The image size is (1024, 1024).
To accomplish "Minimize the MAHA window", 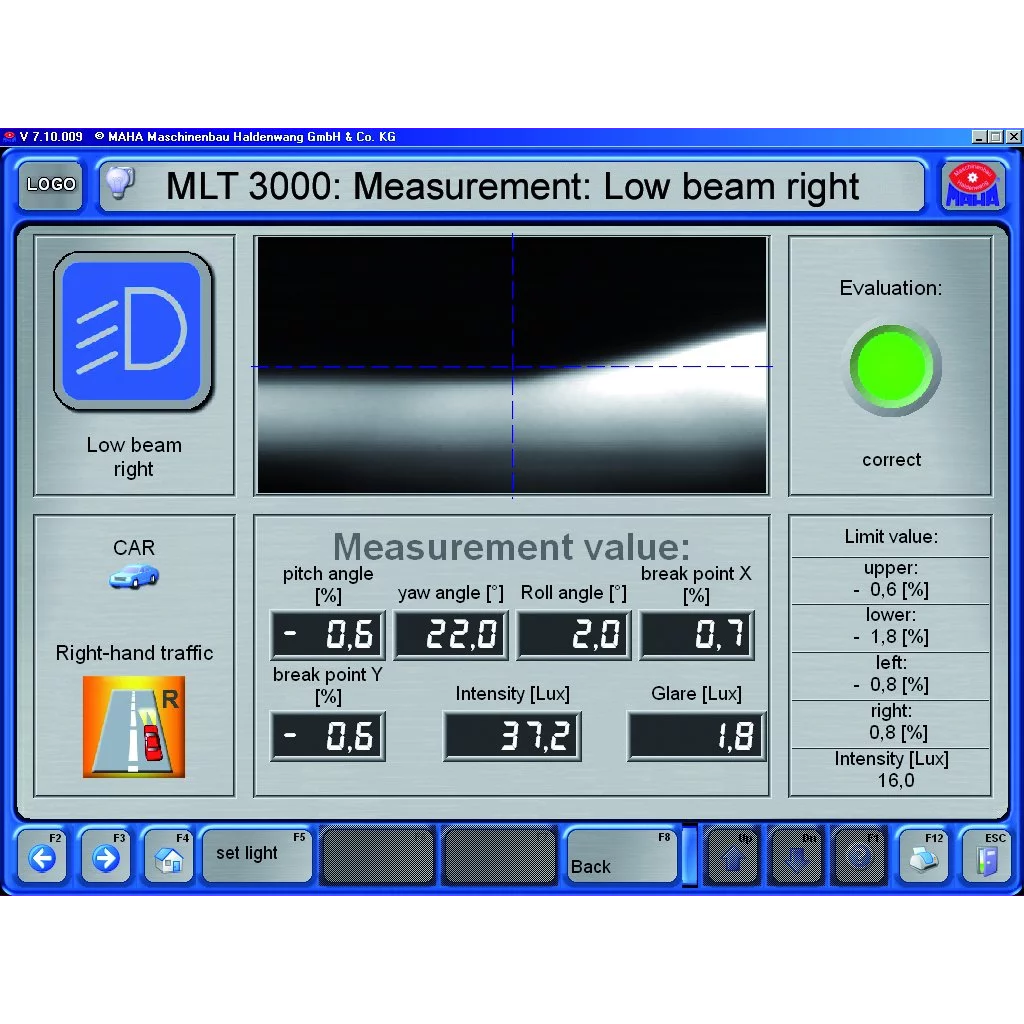I will click(978, 136).
